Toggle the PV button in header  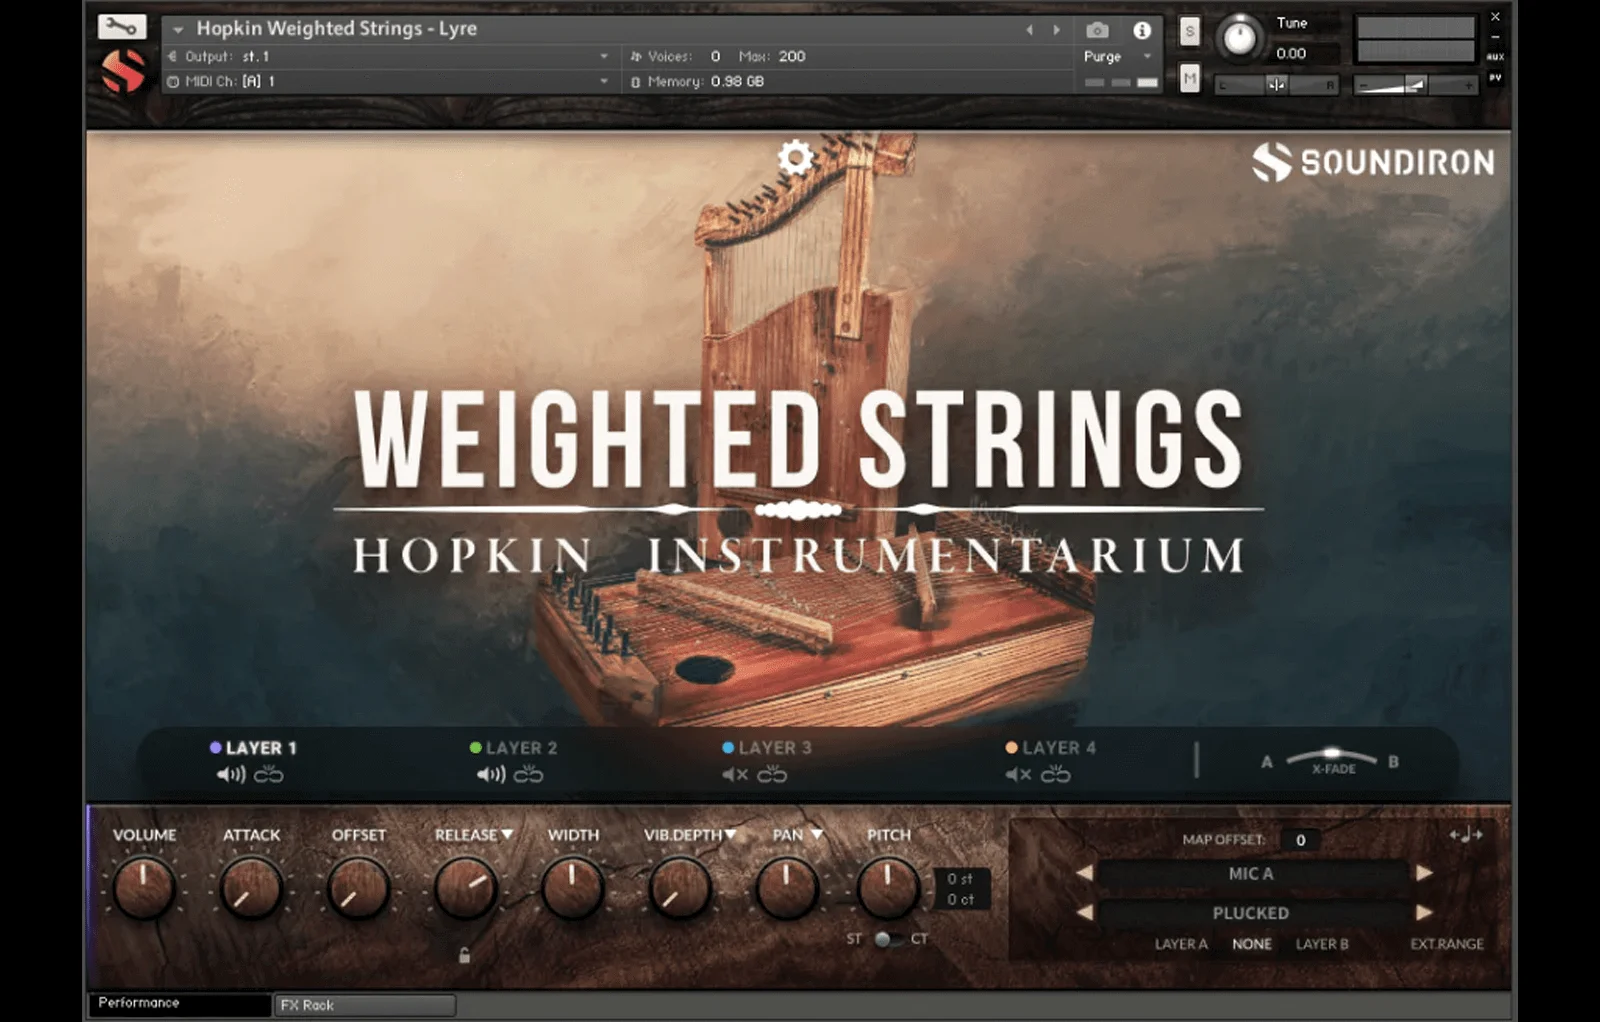pyautogui.click(x=1495, y=77)
